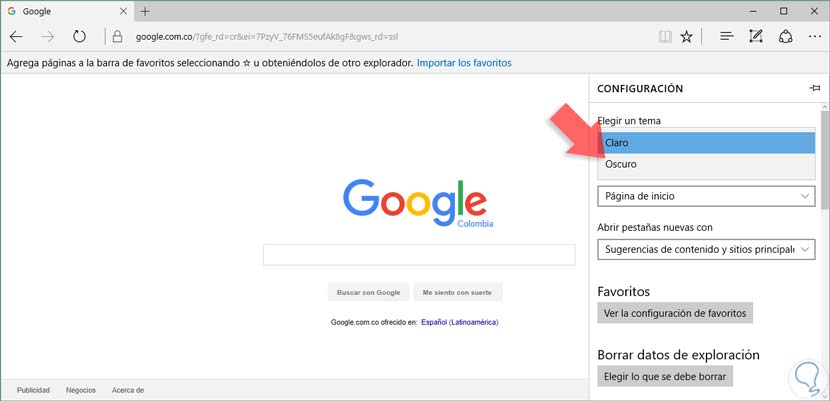
Task: Click the forward navigation arrow
Action: 48,37
